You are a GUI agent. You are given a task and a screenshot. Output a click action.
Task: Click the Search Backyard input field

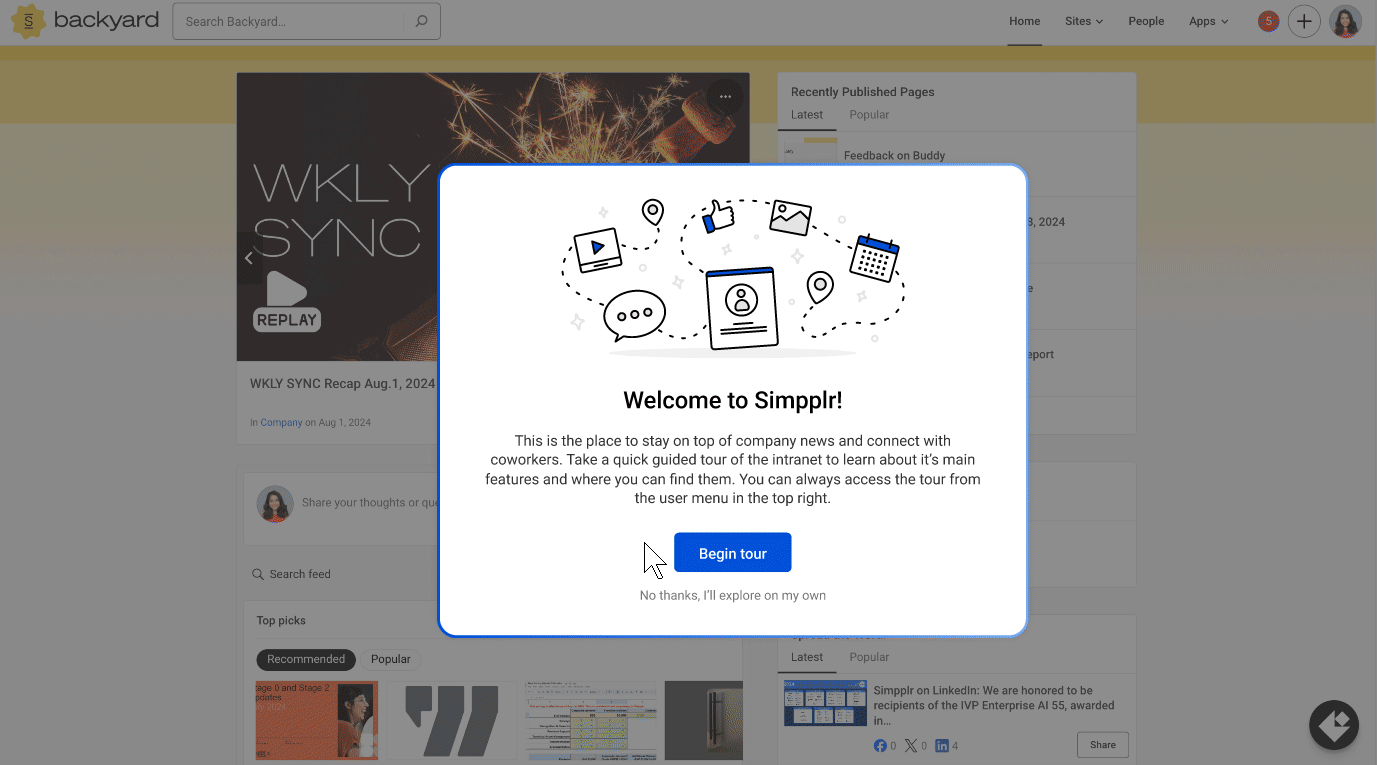291,21
